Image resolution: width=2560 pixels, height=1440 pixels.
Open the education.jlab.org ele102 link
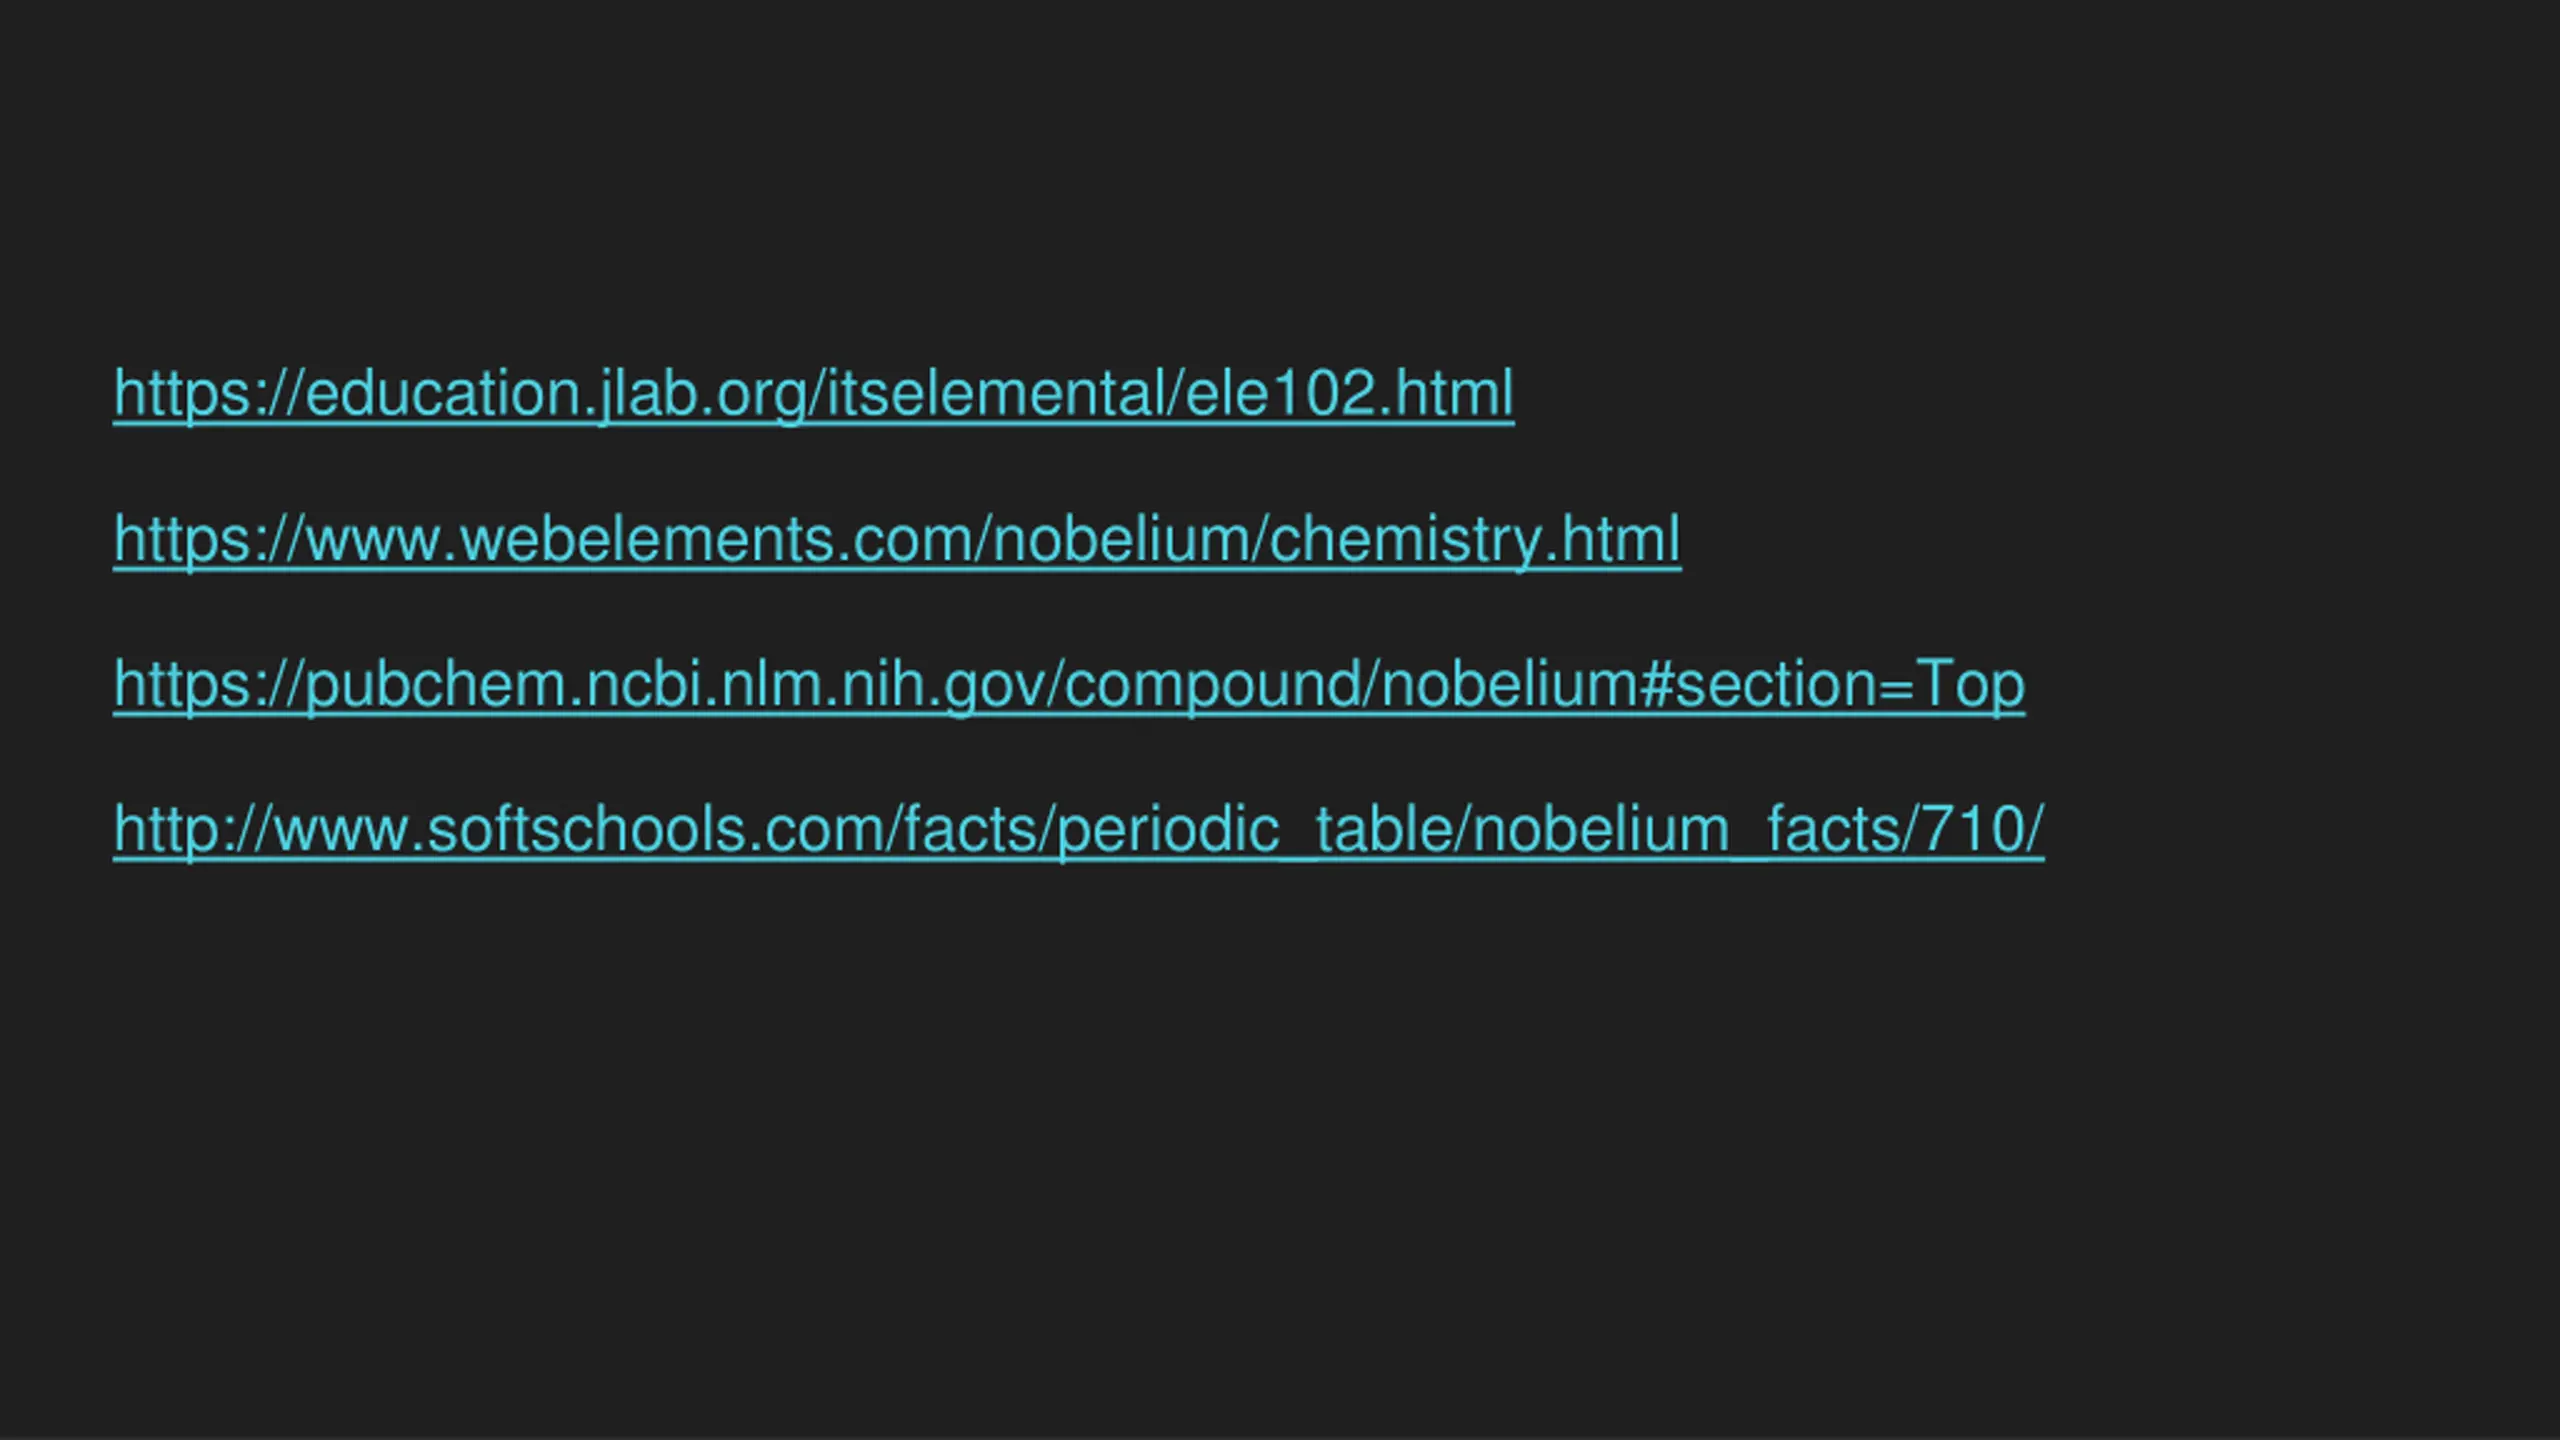click(813, 394)
